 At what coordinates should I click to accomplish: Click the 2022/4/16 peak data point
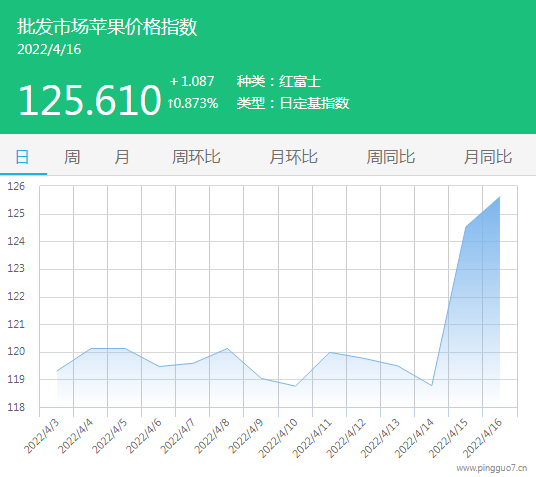click(500, 197)
